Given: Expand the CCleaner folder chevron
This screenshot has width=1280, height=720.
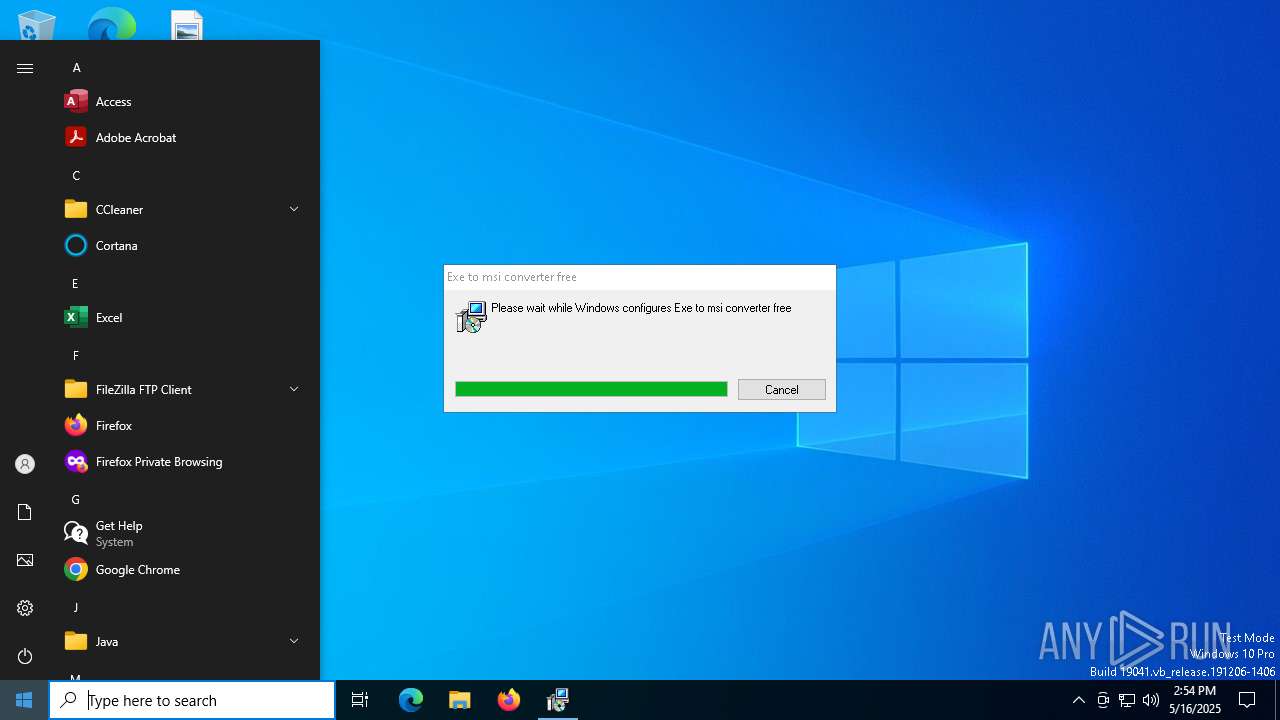Looking at the screenshot, I should (294, 209).
